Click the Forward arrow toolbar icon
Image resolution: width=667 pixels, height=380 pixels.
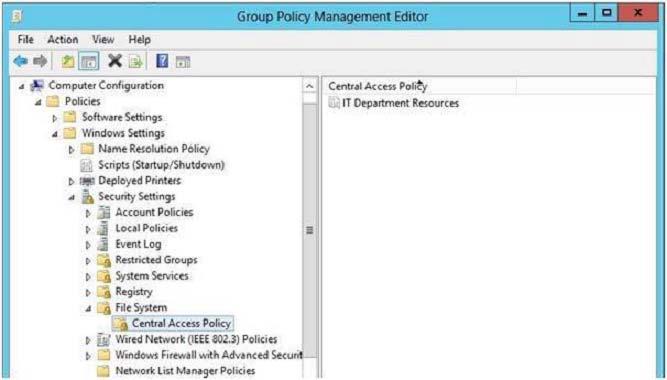tap(40, 62)
